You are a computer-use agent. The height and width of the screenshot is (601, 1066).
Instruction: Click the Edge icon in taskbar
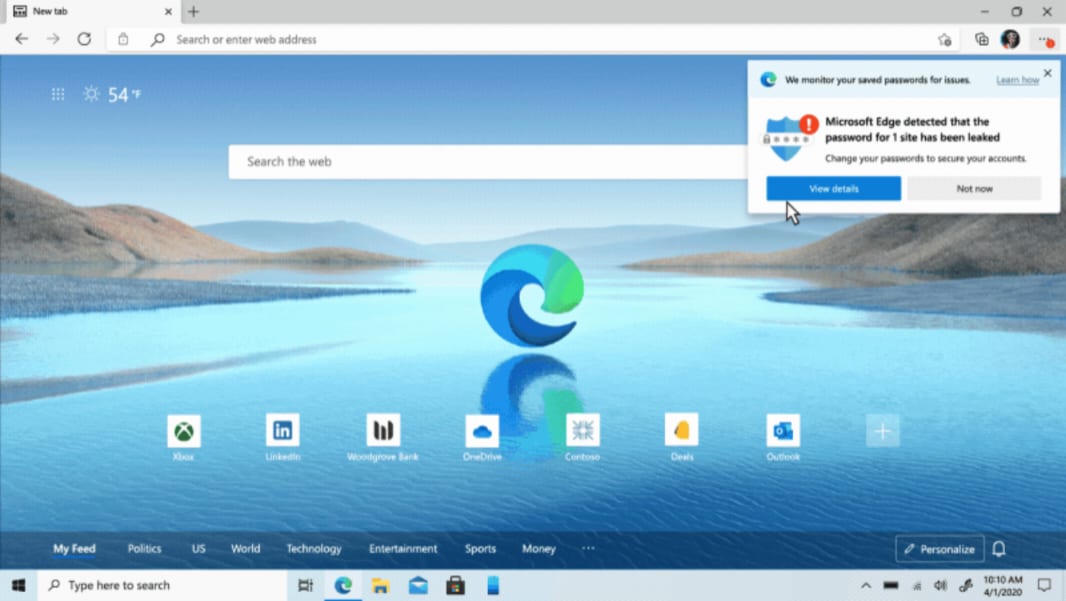tap(343, 585)
